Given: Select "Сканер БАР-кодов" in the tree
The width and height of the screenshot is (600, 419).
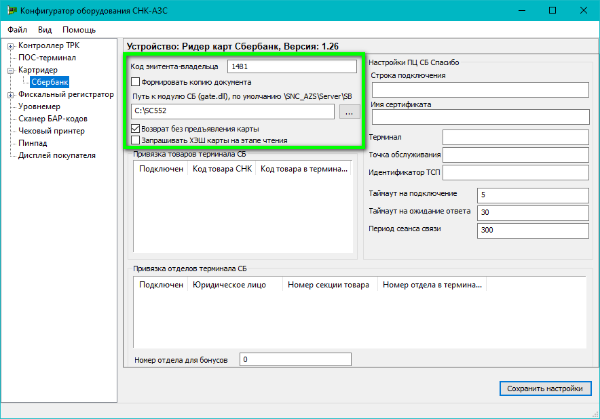Looking at the screenshot, I should pyautogui.click(x=54, y=119).
